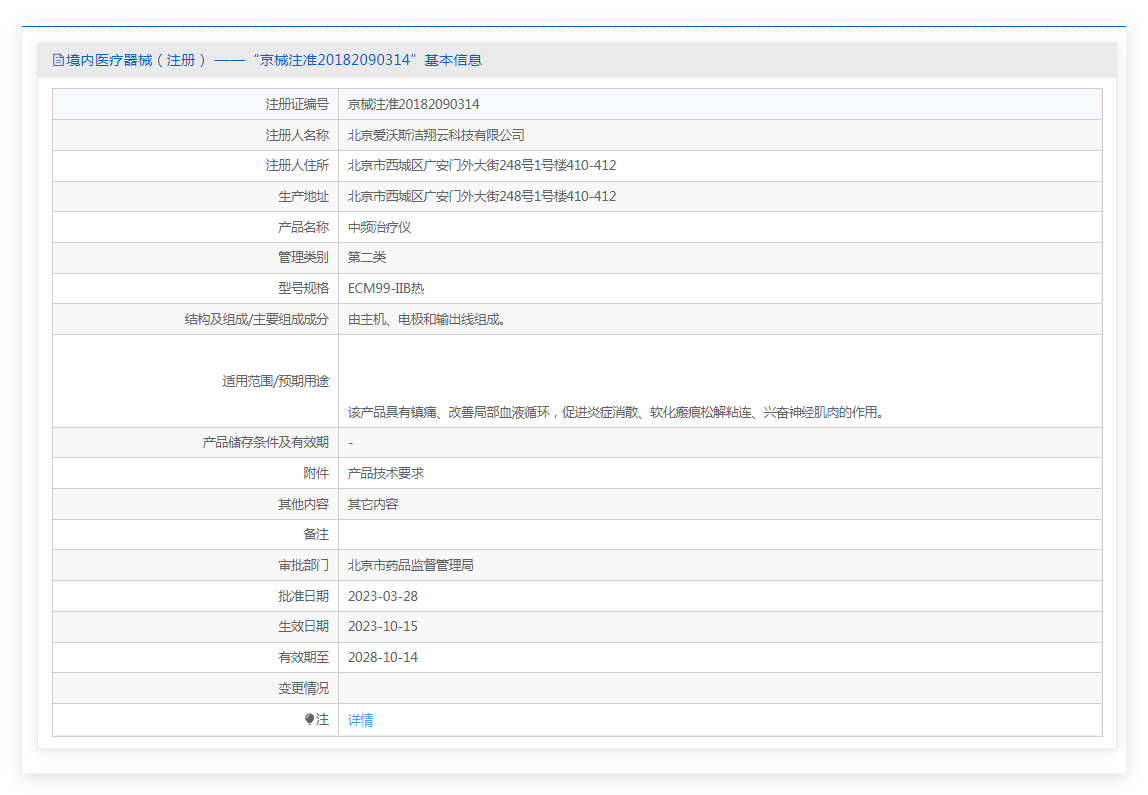Click the 变更情况 label
The height and width of the screenshot is (795, 1148).
(x=304, y=689)
